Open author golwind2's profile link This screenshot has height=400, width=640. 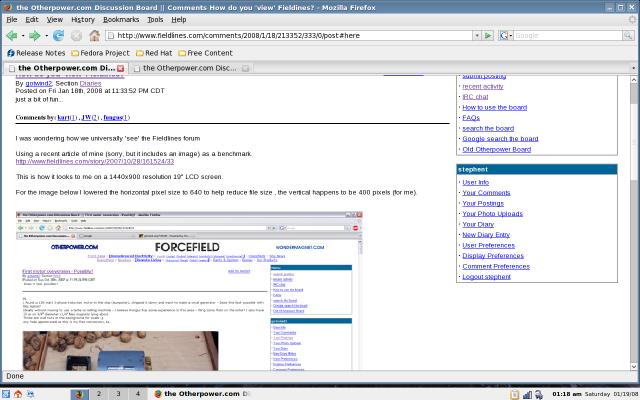pos(39,83)
